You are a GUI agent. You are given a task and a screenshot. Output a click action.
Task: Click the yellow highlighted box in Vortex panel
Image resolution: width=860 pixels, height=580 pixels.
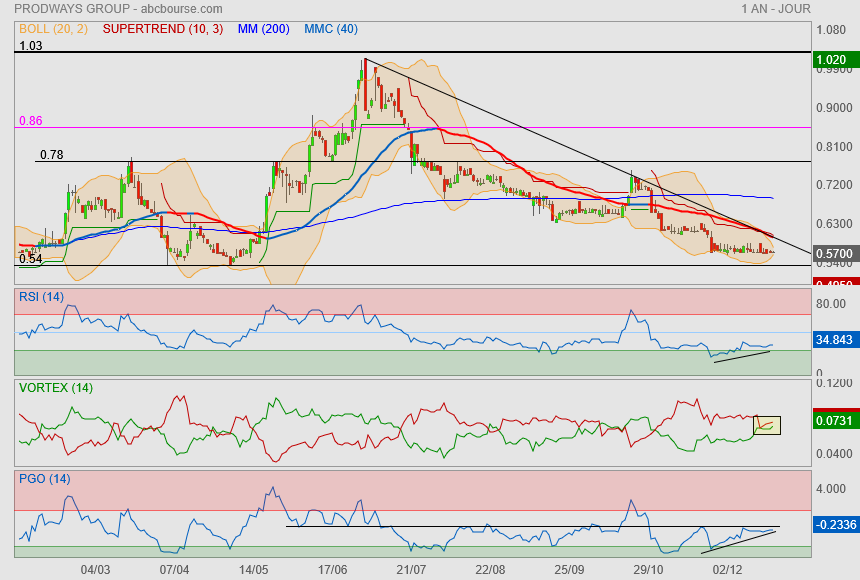[x=767, y=425]
